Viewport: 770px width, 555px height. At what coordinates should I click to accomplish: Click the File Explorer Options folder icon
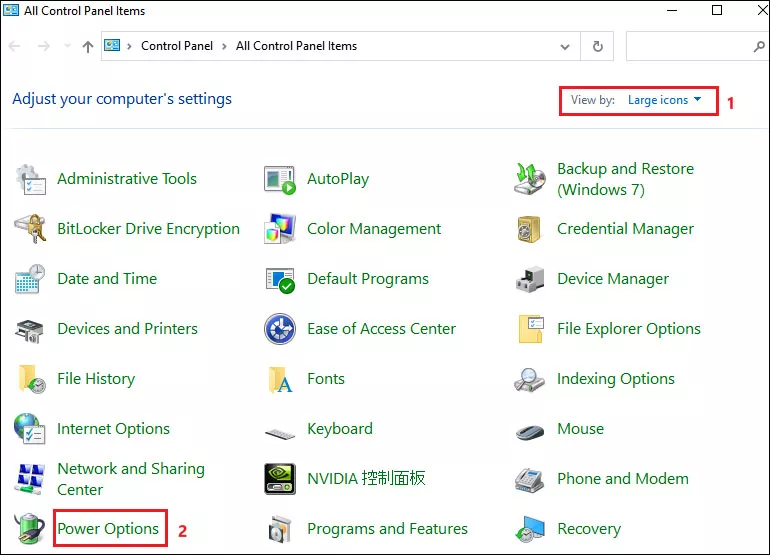(531, 329)
